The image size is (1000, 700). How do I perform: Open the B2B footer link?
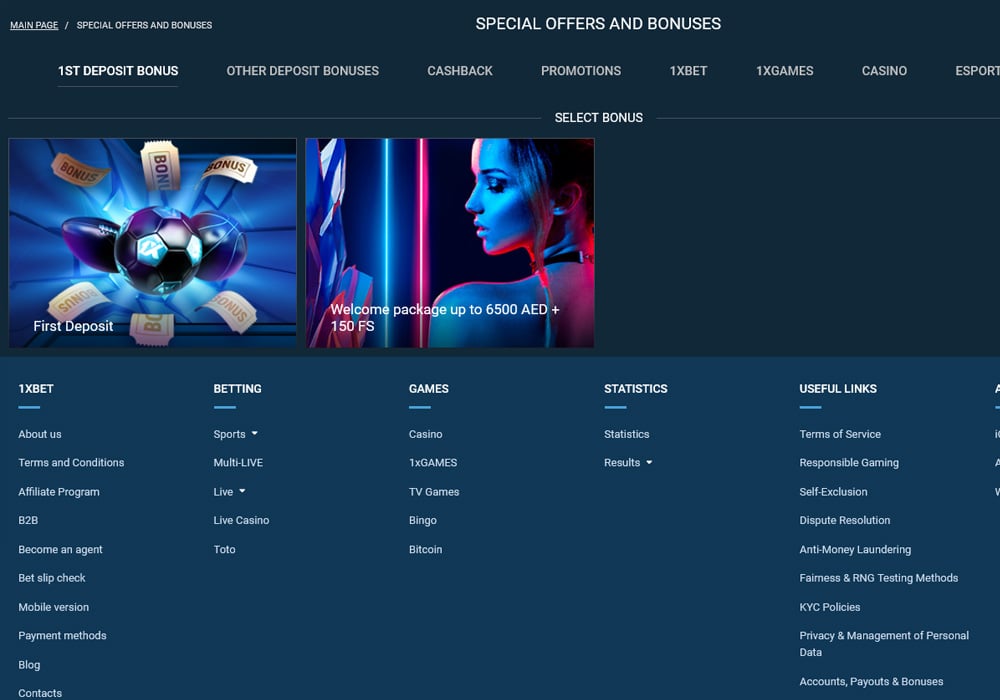tap(28, 520)
